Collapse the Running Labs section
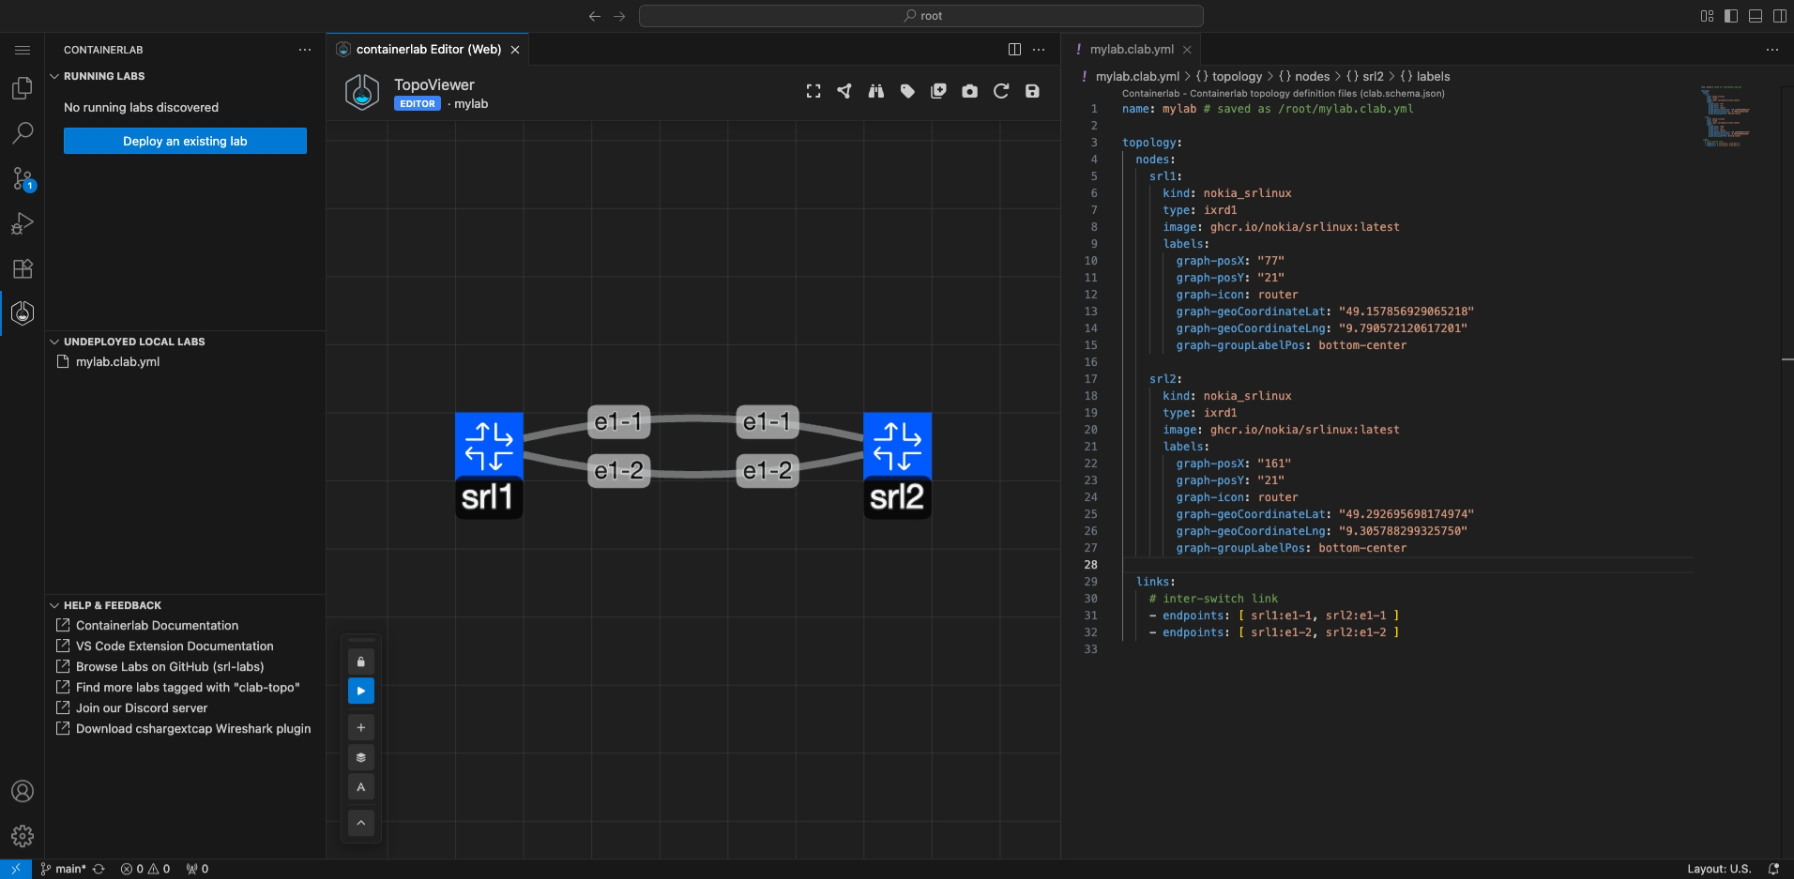This screenshot has width=1794, height=879. pos(104,76)
